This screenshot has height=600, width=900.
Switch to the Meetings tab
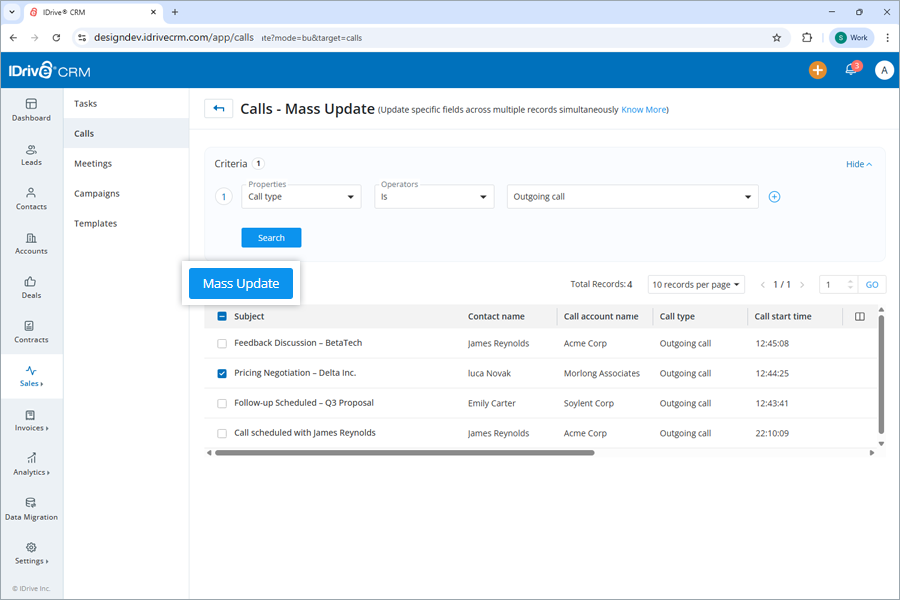92,163
